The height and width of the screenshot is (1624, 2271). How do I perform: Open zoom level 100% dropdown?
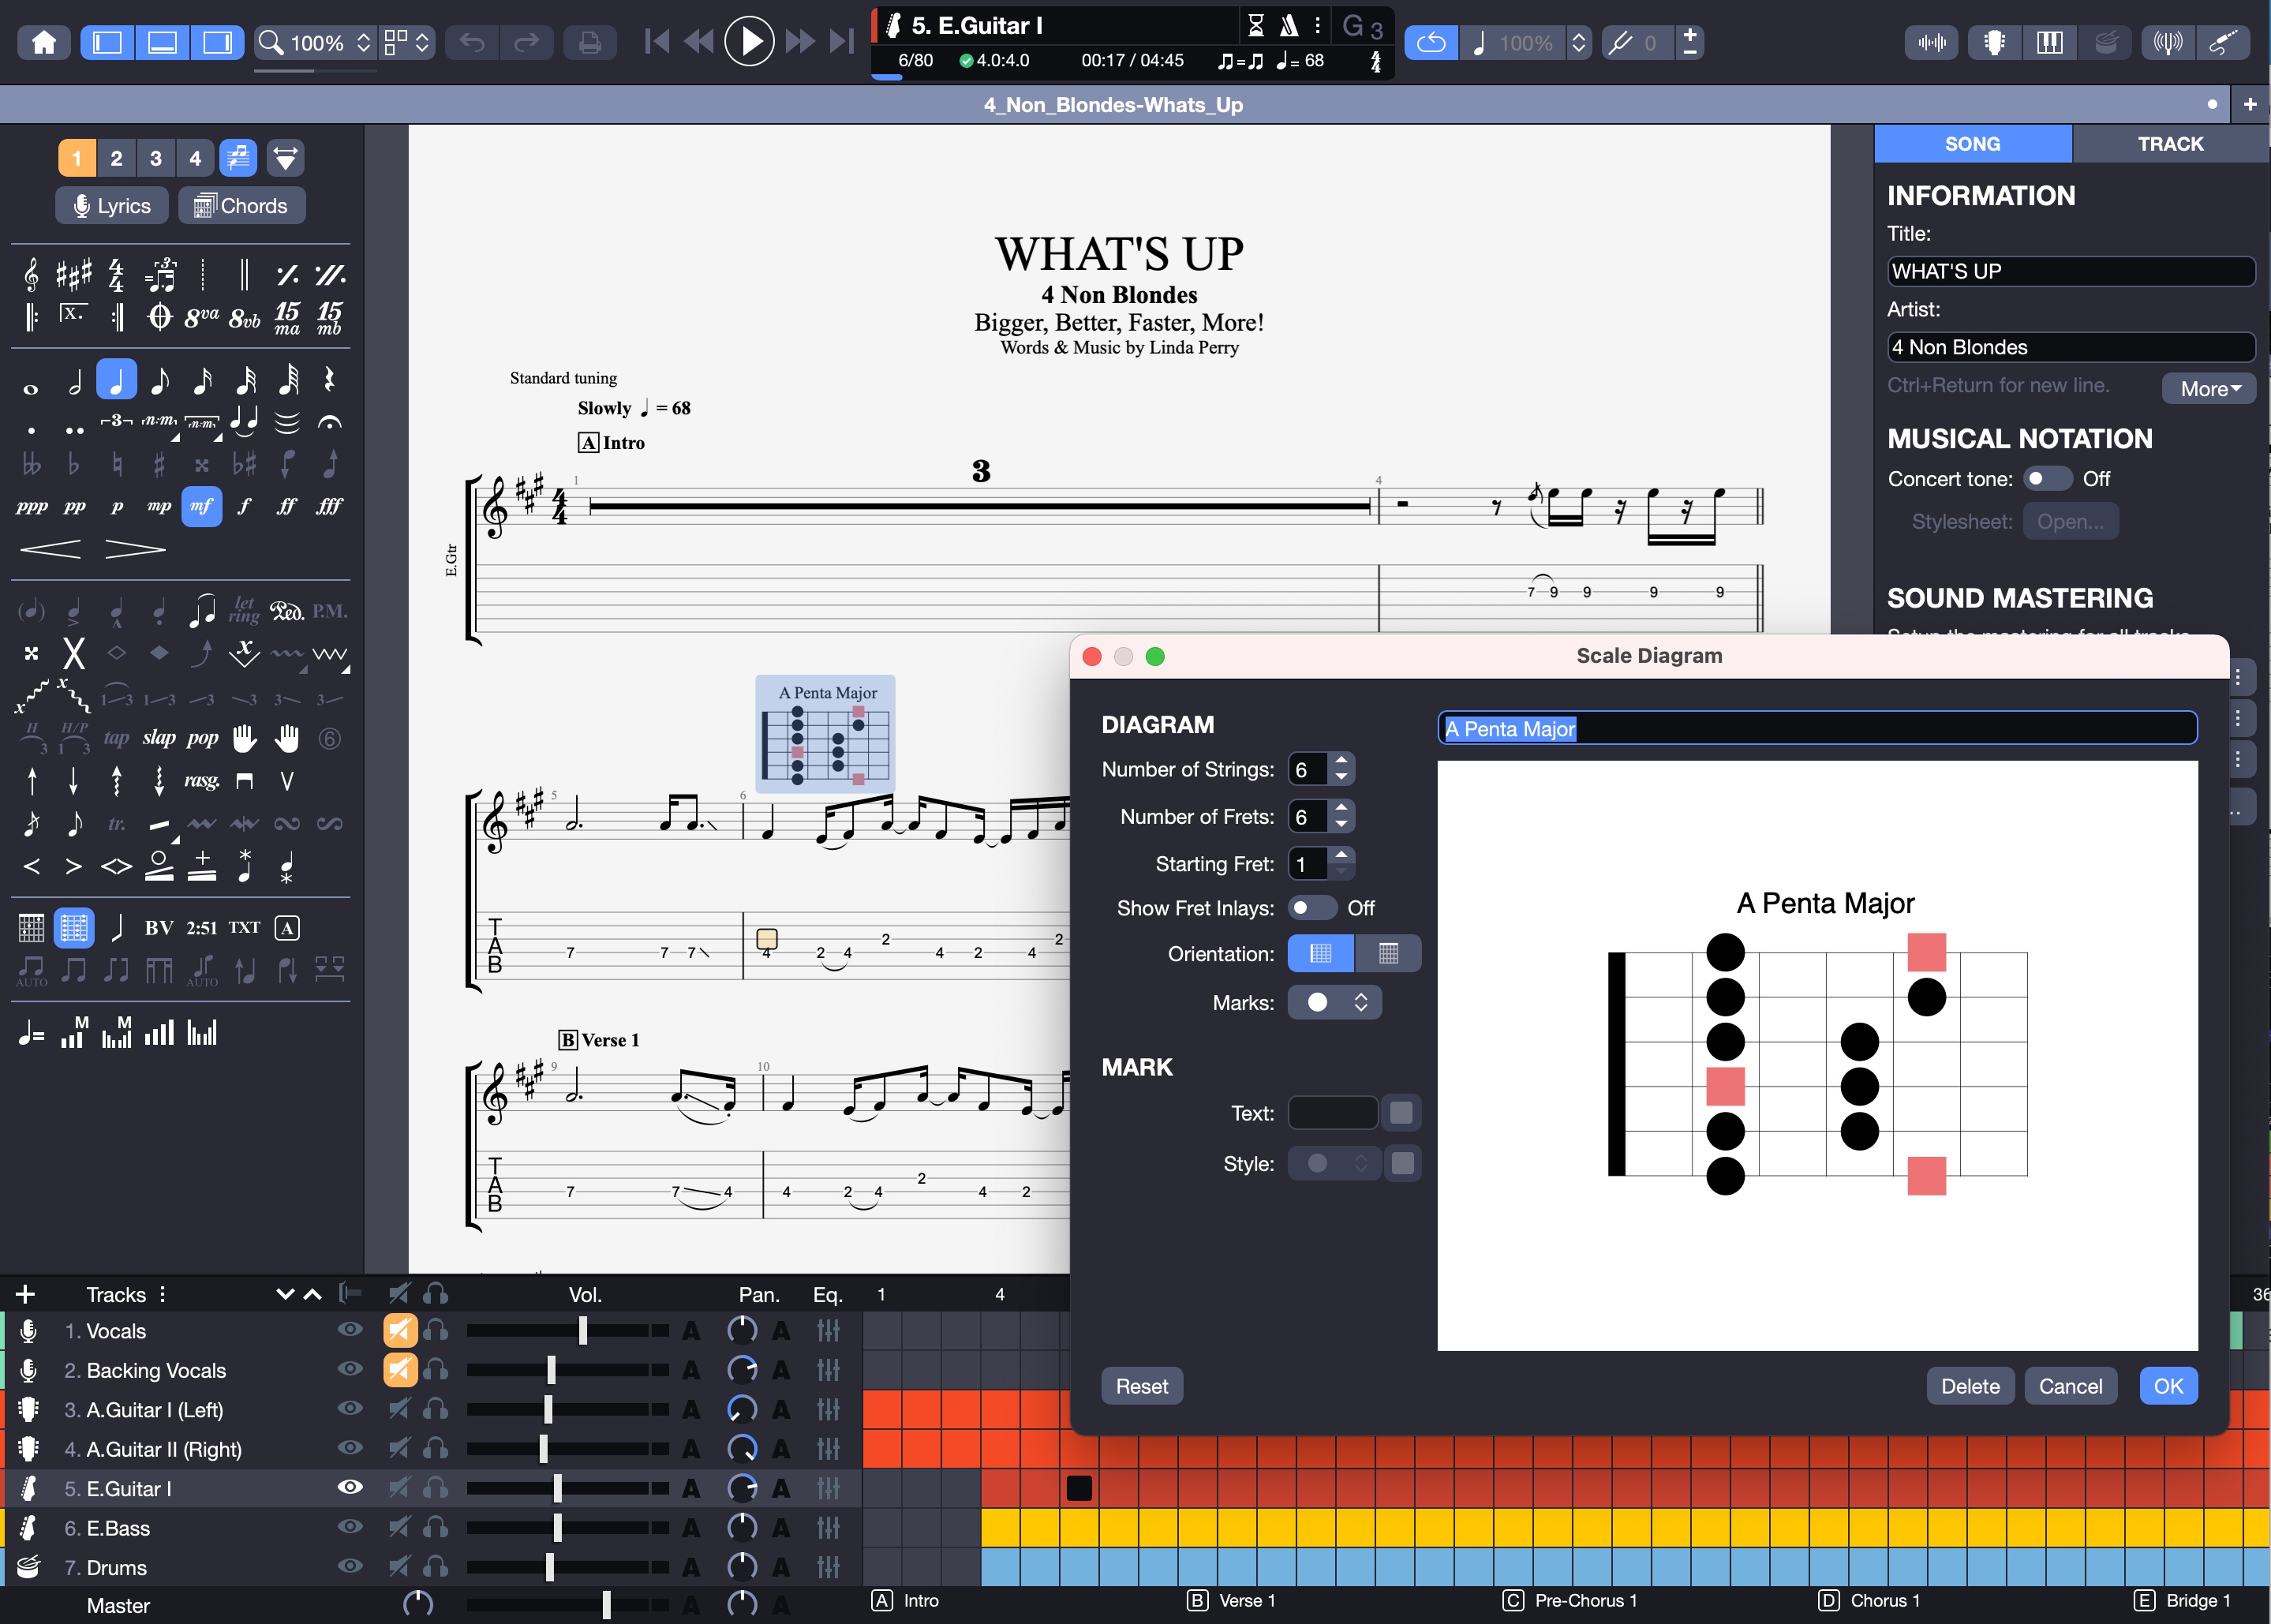pyautogui.click(x=315, y=43)
